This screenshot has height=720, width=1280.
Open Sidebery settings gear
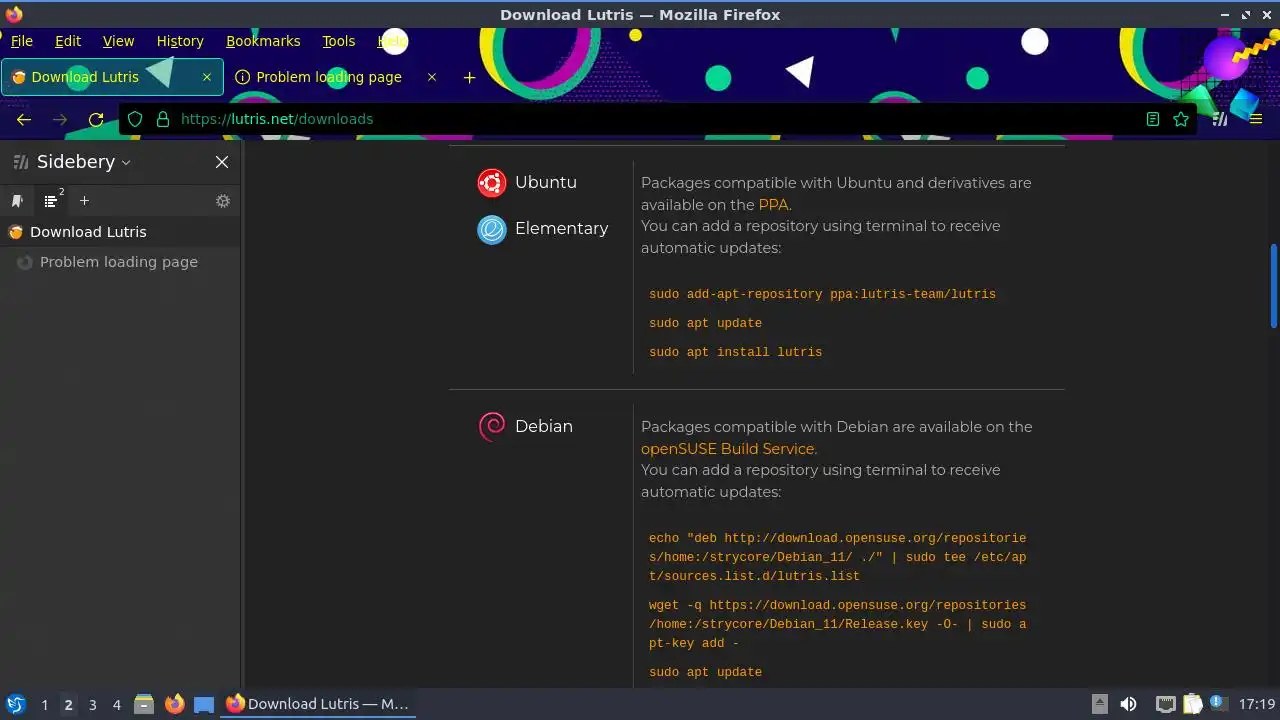click(223, 201)
